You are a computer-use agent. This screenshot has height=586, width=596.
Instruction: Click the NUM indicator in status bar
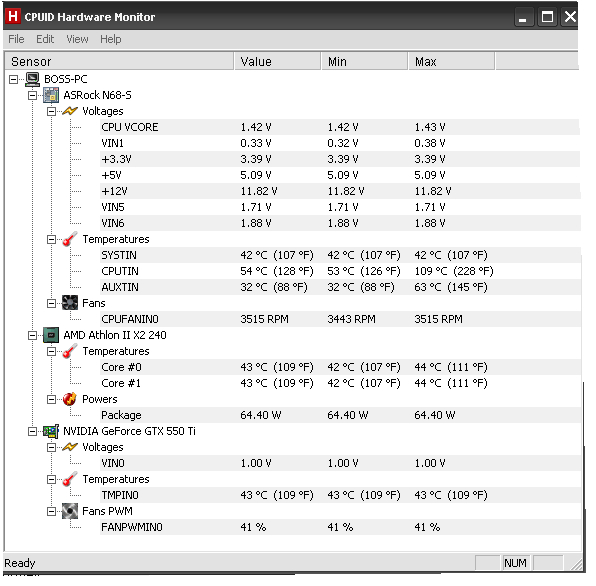(x=515, y=563)
